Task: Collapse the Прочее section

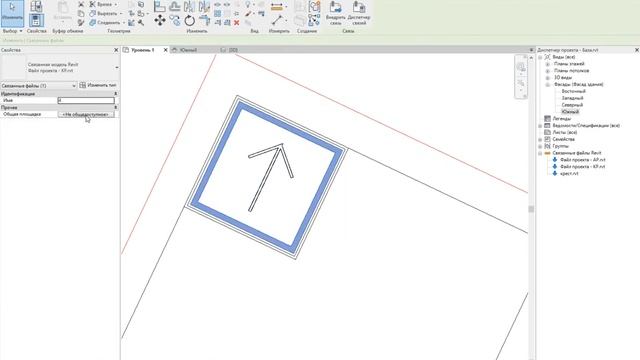Action: (x=116, y=107)
